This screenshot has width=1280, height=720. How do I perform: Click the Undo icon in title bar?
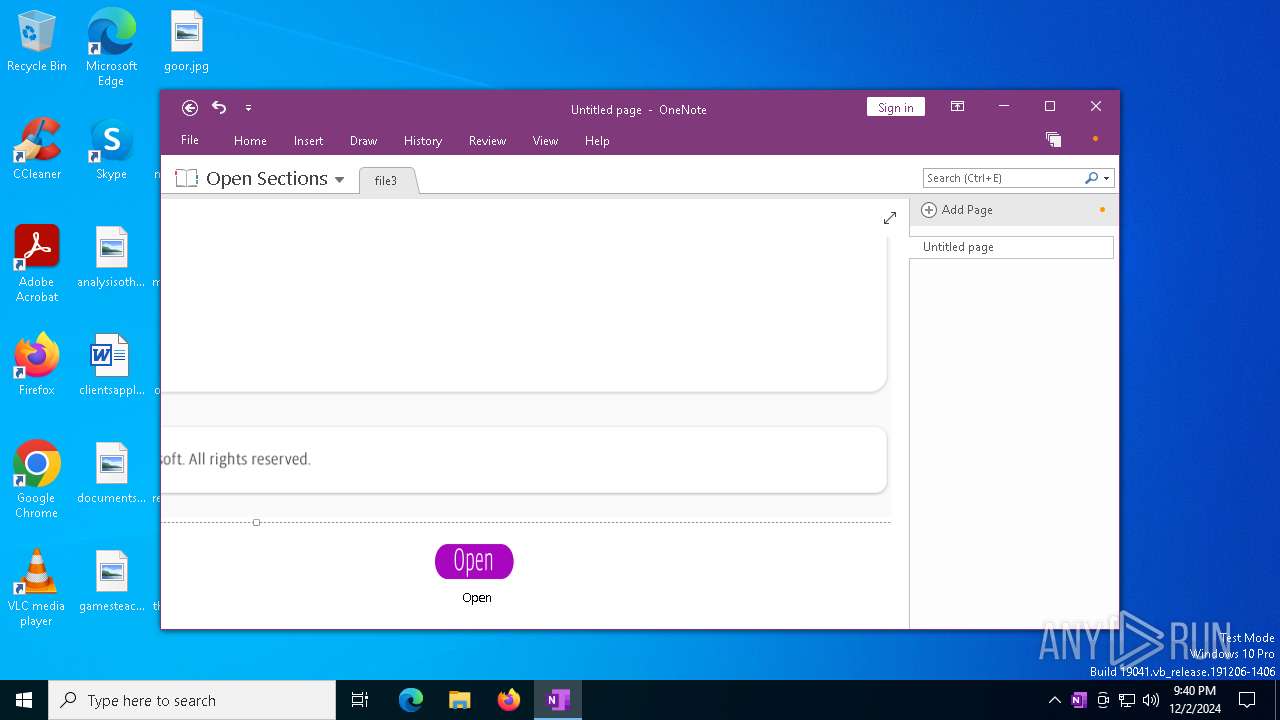coord(219,108)
